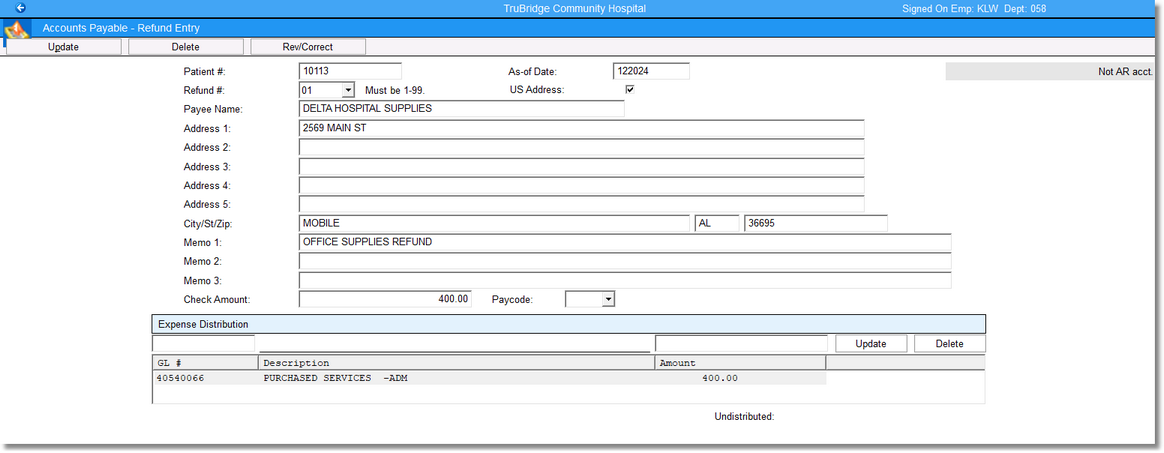
Task: Click the empty Address 4 field
Action: pyautogui.click(x=581, y=185)
